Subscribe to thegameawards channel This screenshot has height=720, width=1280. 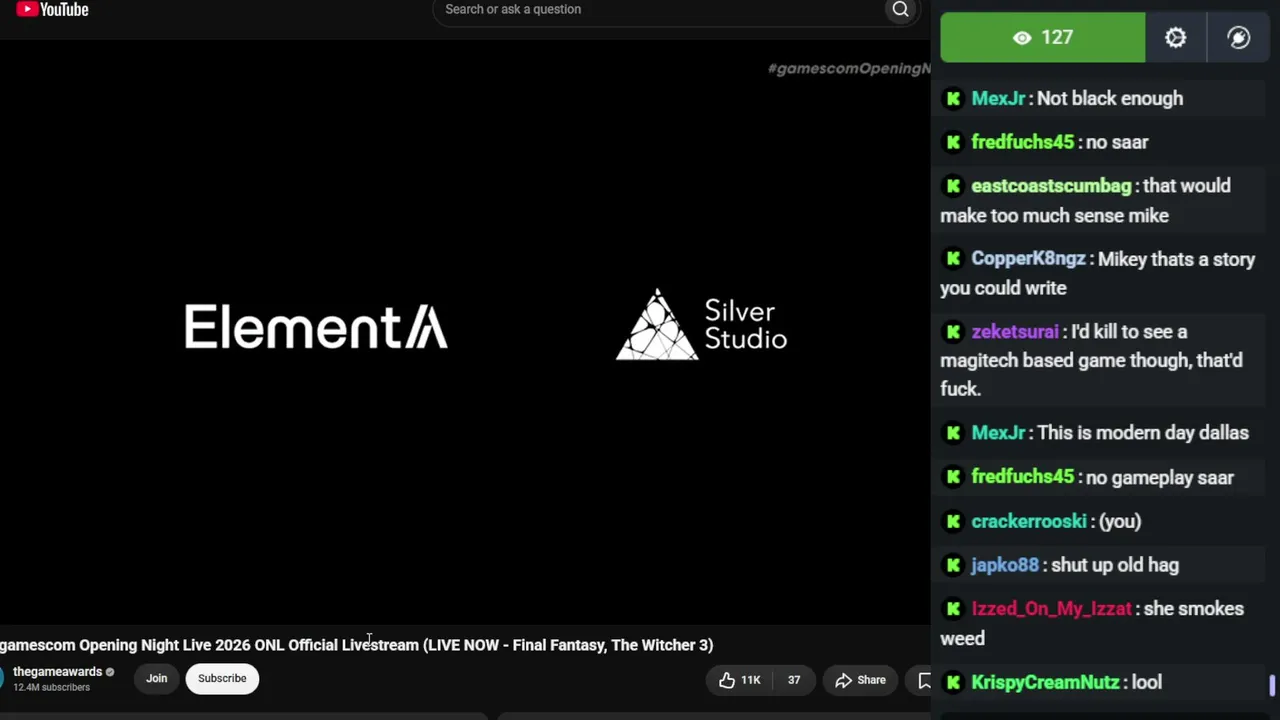pos(222,678)
